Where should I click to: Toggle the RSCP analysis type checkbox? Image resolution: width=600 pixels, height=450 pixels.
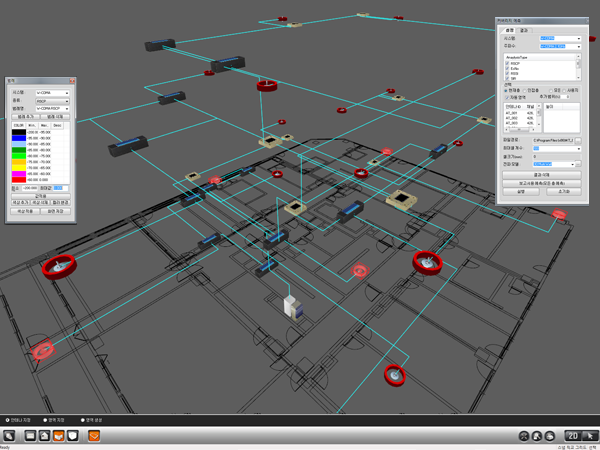pyautogui.click(x=507, y=64)
